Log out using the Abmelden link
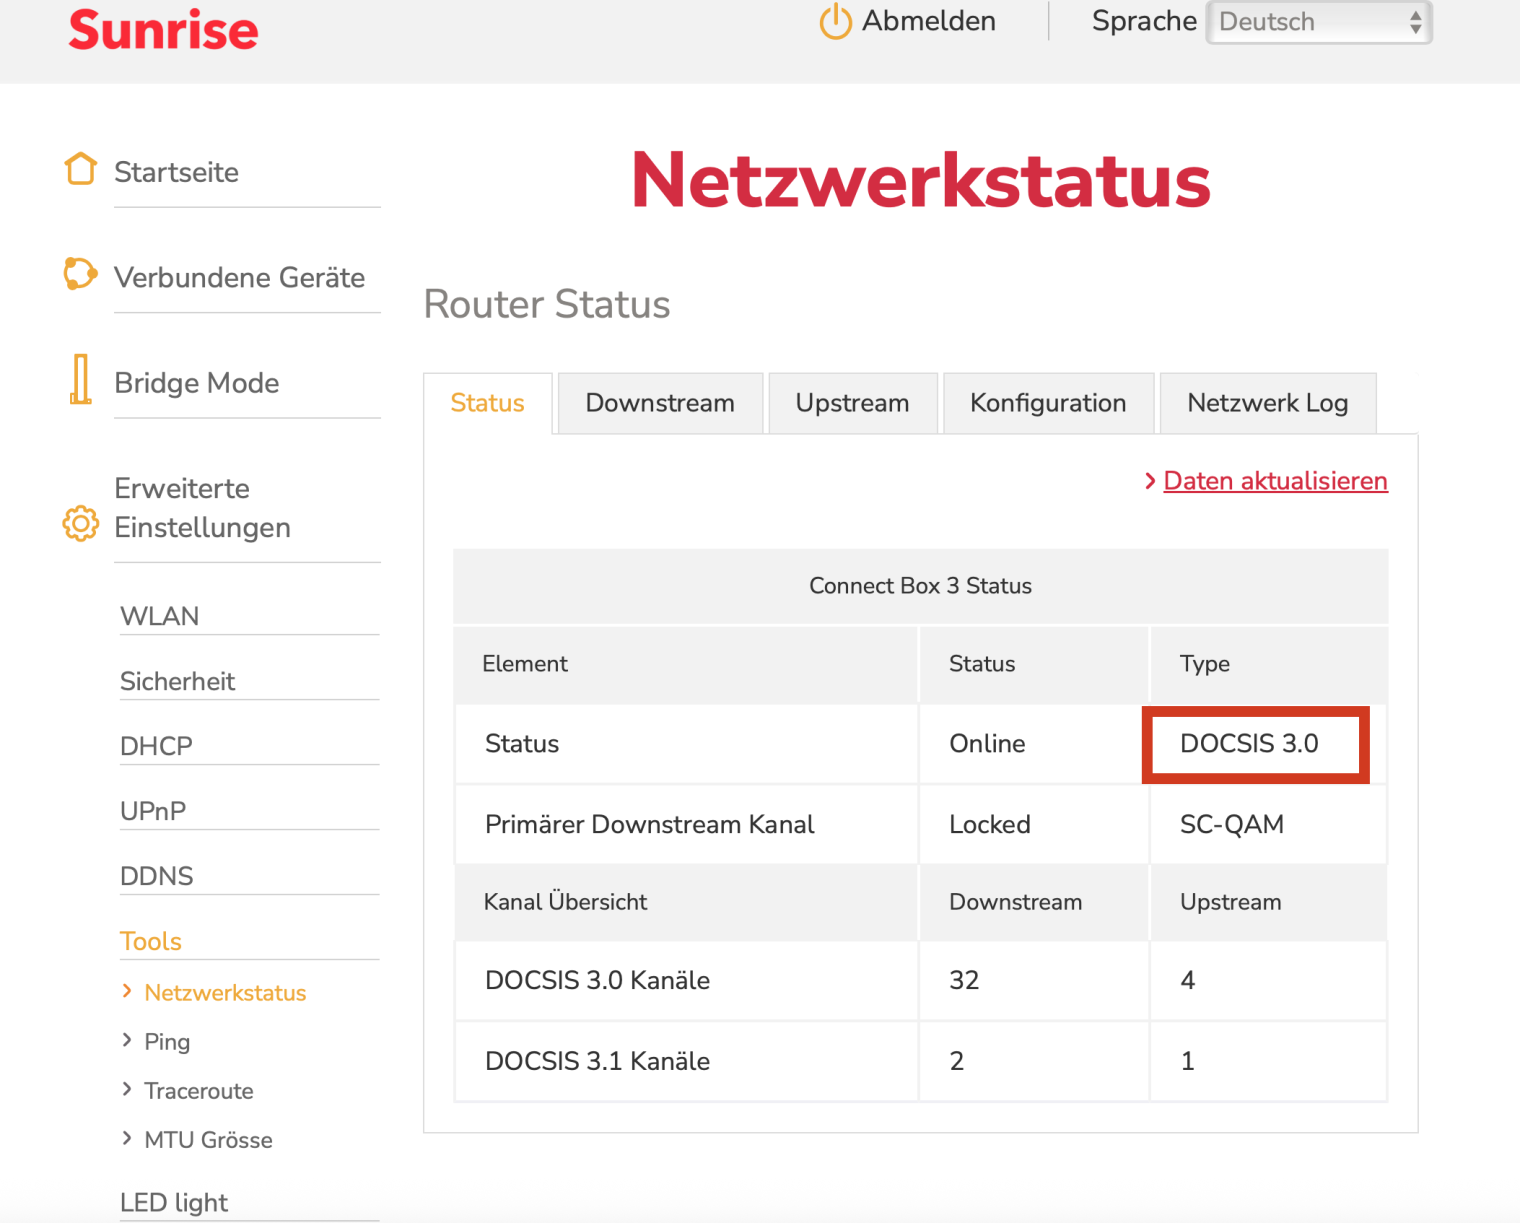Image resolution: width=1520 pixels, height=1223 pixels. pos(928,21)
